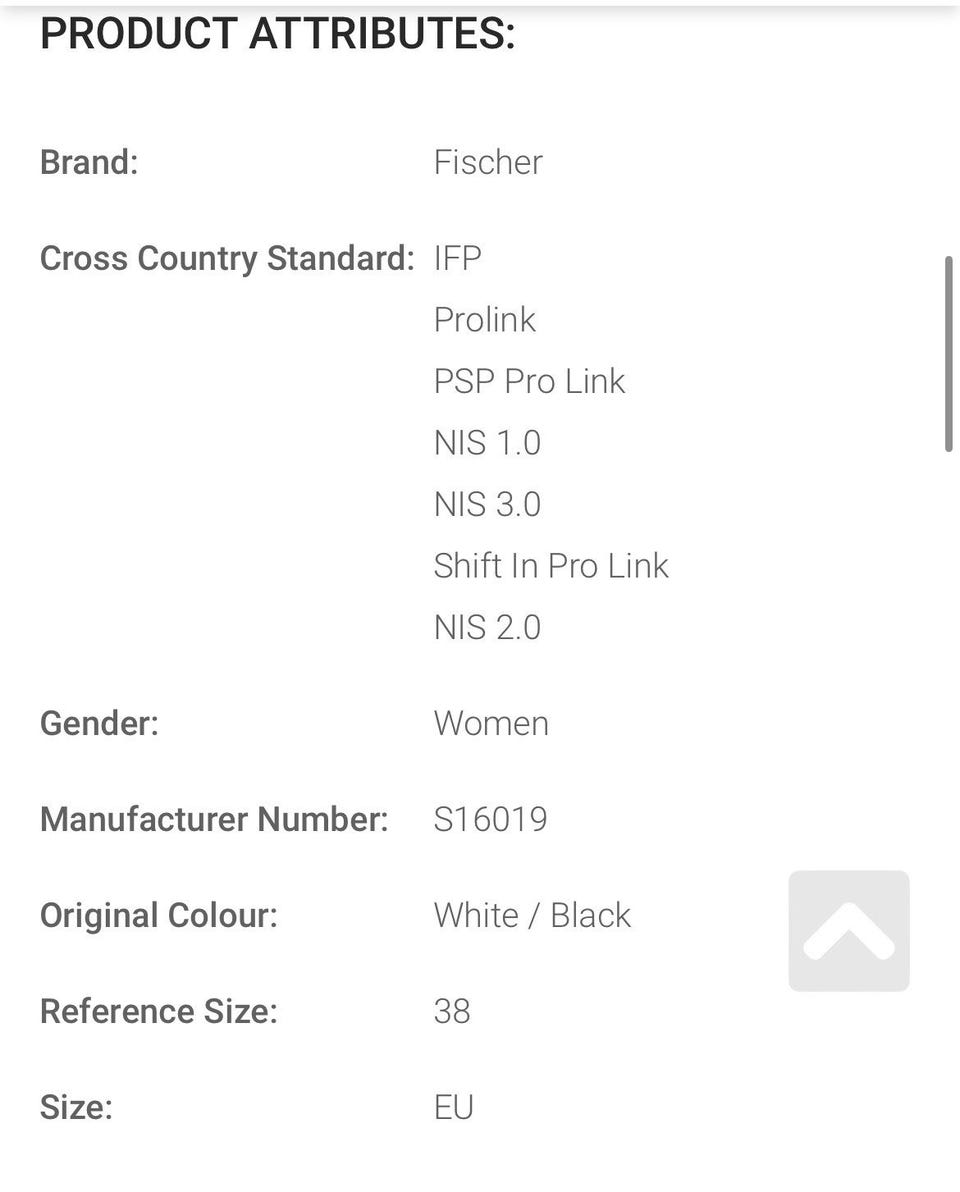The image size is (960, 1192).
Task: Select the PSP Pro Link entry
Action: [x=529, y=381]
